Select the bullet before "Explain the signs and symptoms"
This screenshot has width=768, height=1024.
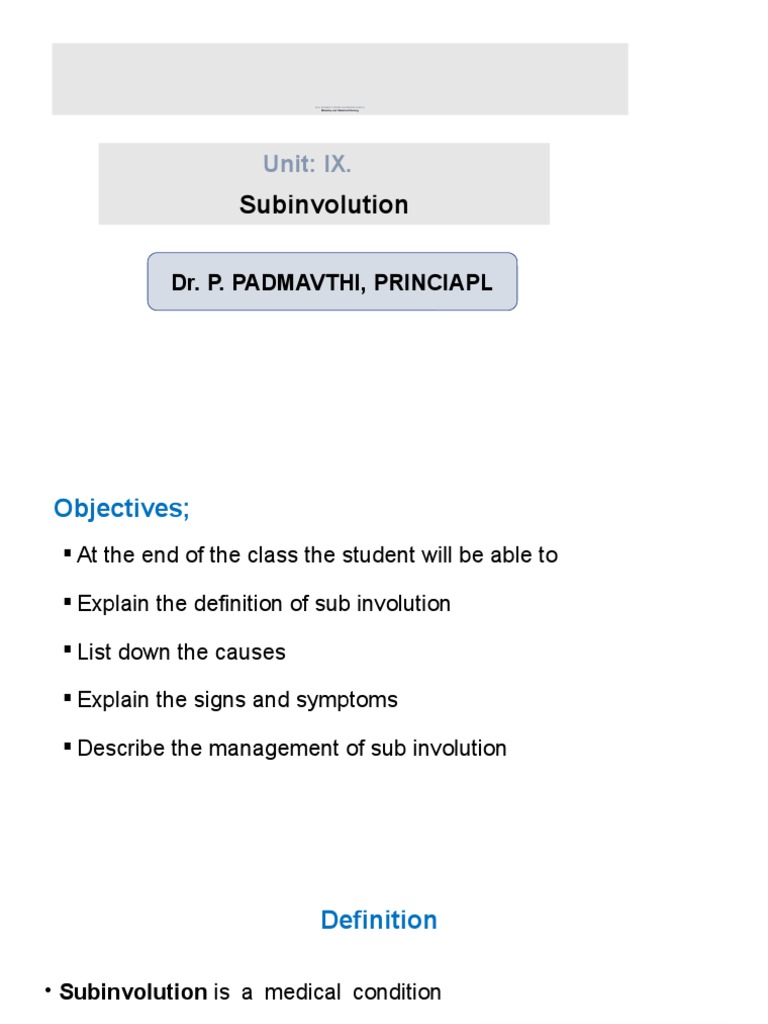click(68, 697)
